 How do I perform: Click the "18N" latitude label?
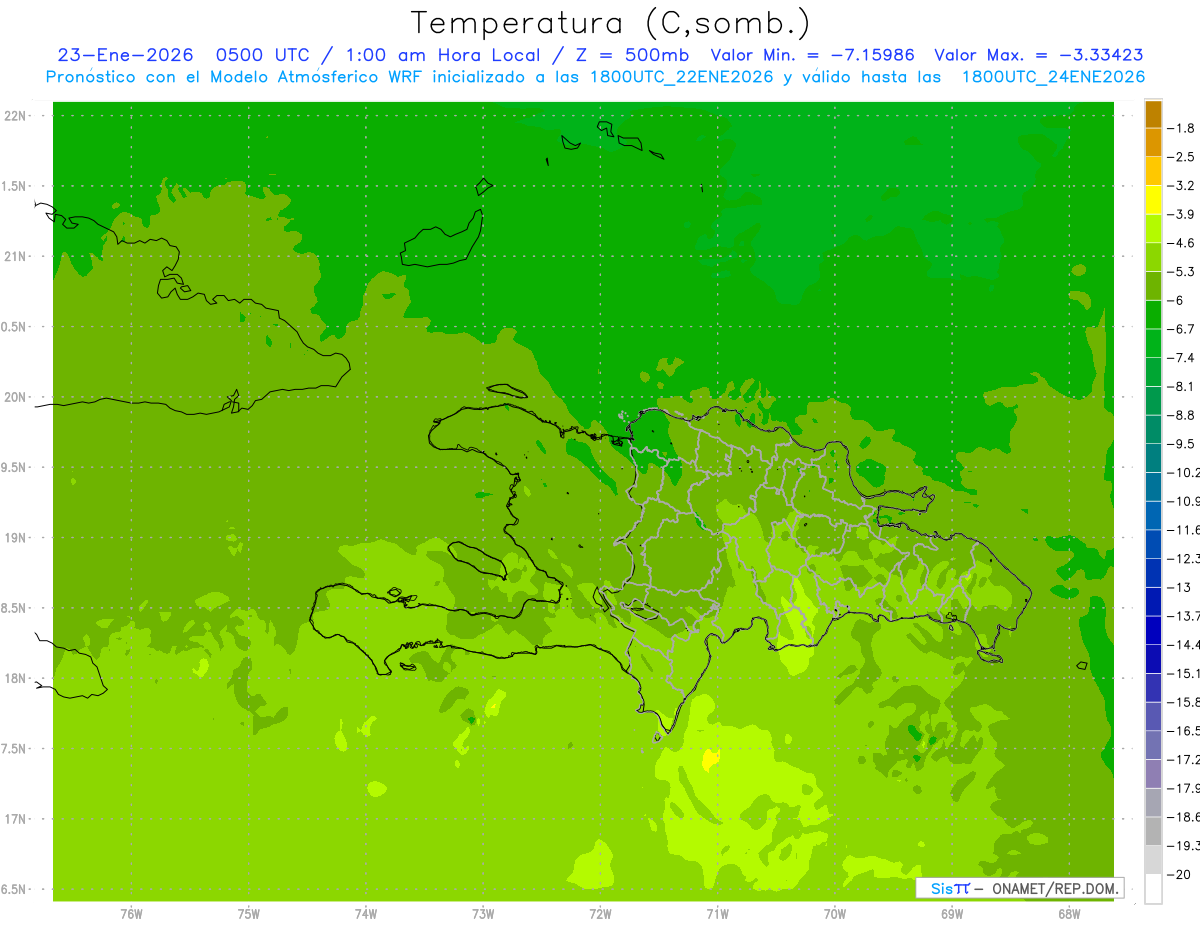[x=15, y=678]
